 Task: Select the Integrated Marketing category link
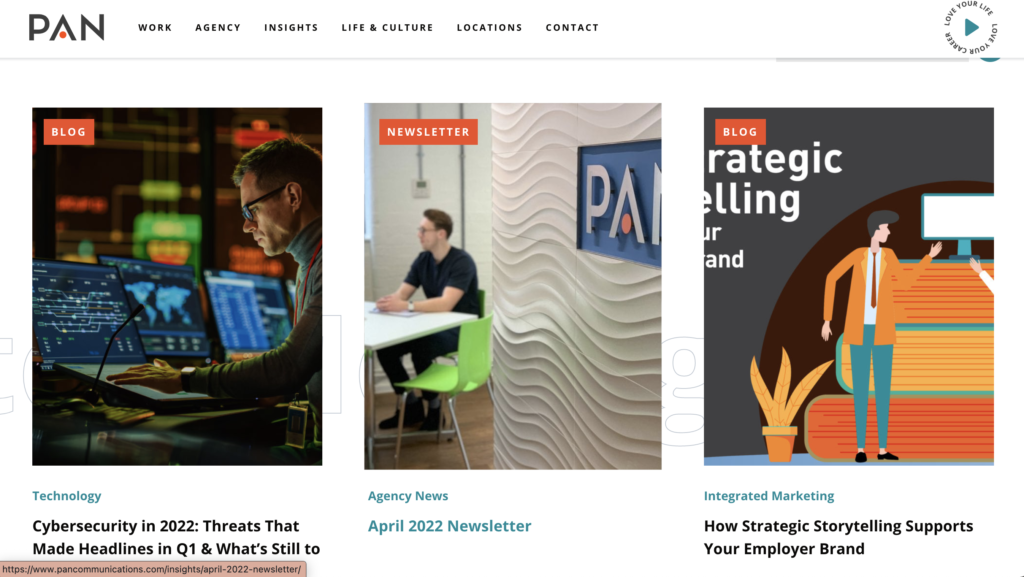769,496
